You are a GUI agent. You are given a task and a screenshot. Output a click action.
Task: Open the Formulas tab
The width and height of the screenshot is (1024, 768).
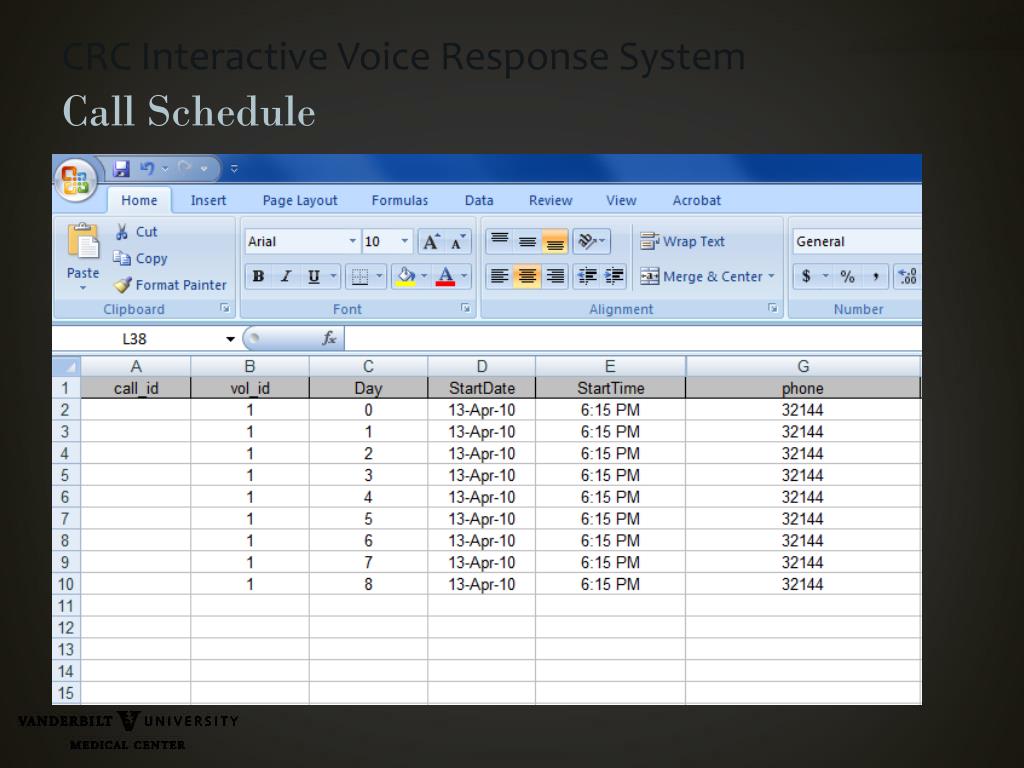pos(400,200)
